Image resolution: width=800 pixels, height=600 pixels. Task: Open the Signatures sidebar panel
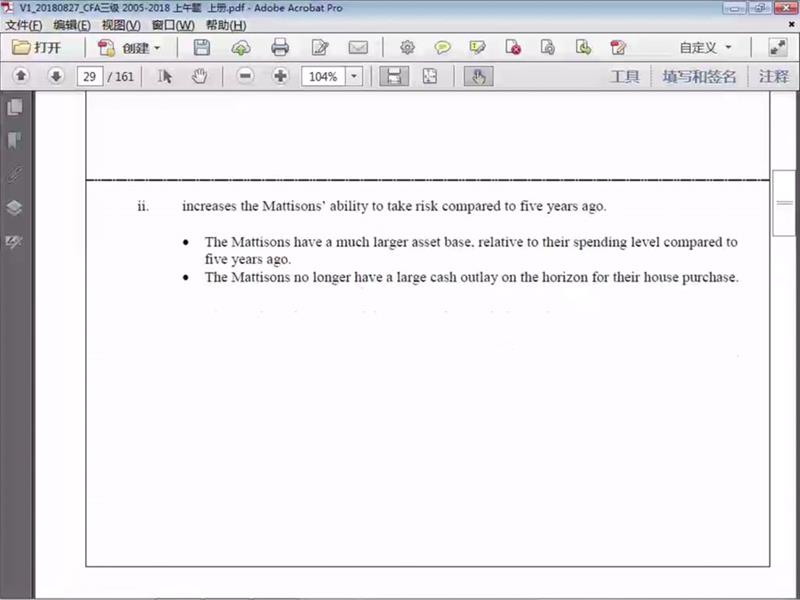15,174
